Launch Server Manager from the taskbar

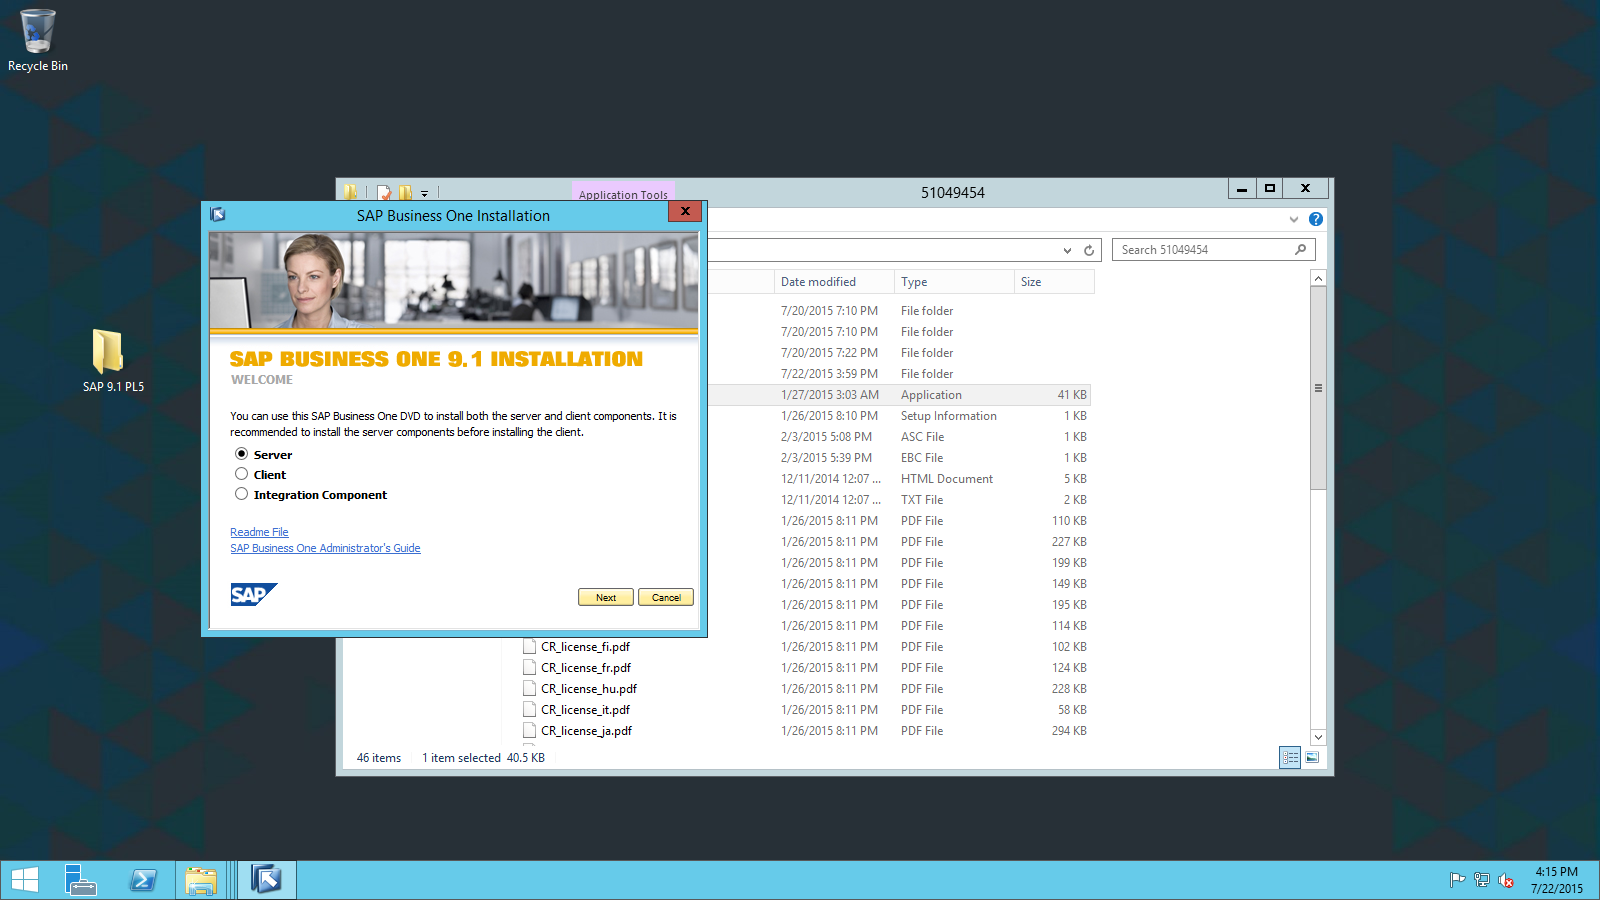pos(81,880)
